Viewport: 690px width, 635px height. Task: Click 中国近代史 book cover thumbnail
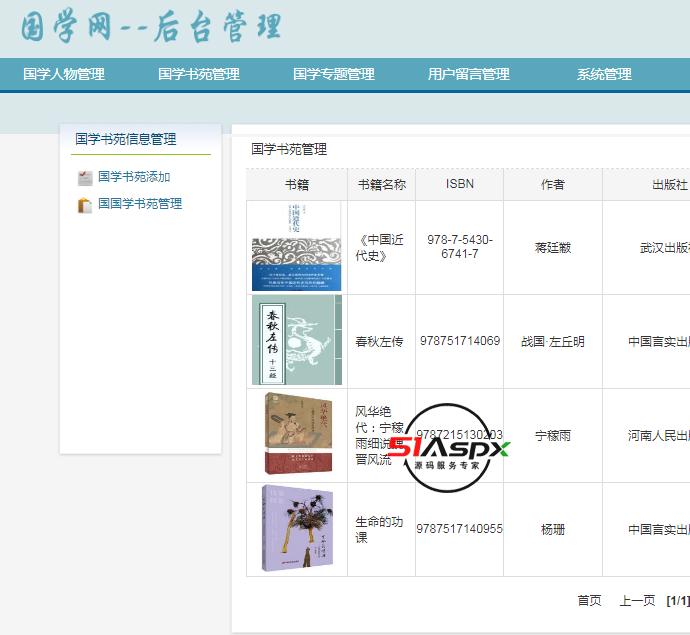pyautogui.click(x=297, y=247)
